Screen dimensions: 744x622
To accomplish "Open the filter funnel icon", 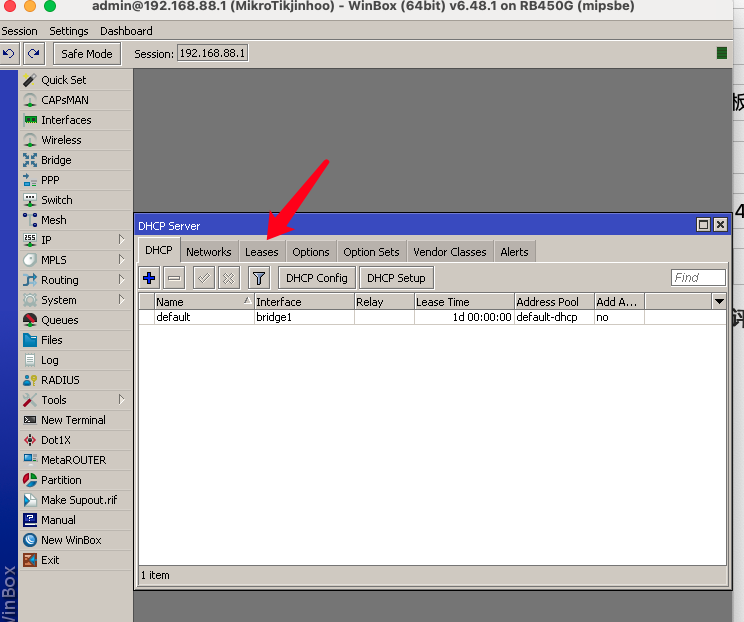I will [259, 278].
